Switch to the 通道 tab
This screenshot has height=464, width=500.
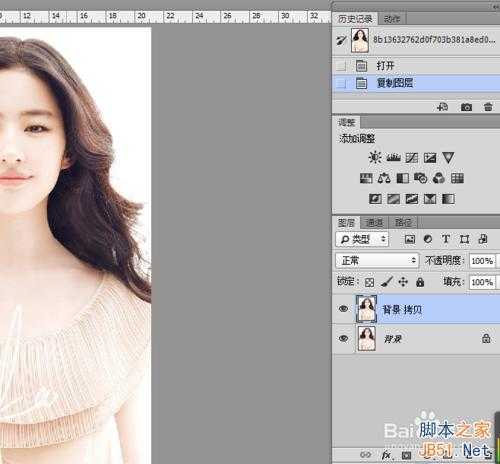(374, 222)
